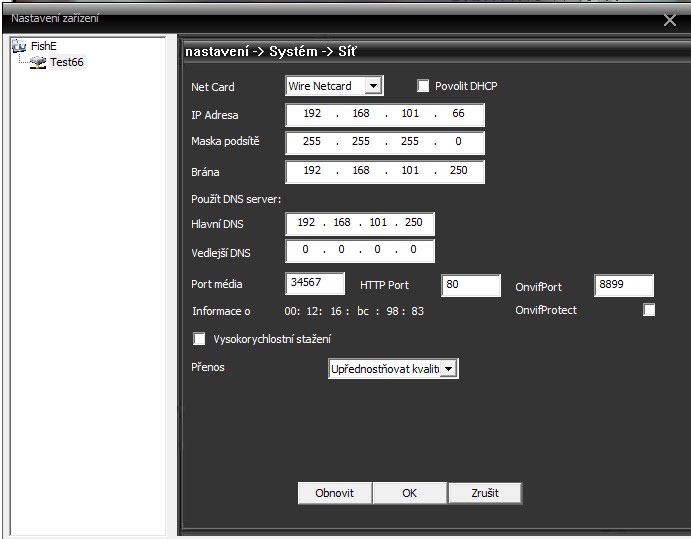Viewport: 691px width, 539px height.
Task: Click the Port média field 34567
Action: (x=315, y=283)
